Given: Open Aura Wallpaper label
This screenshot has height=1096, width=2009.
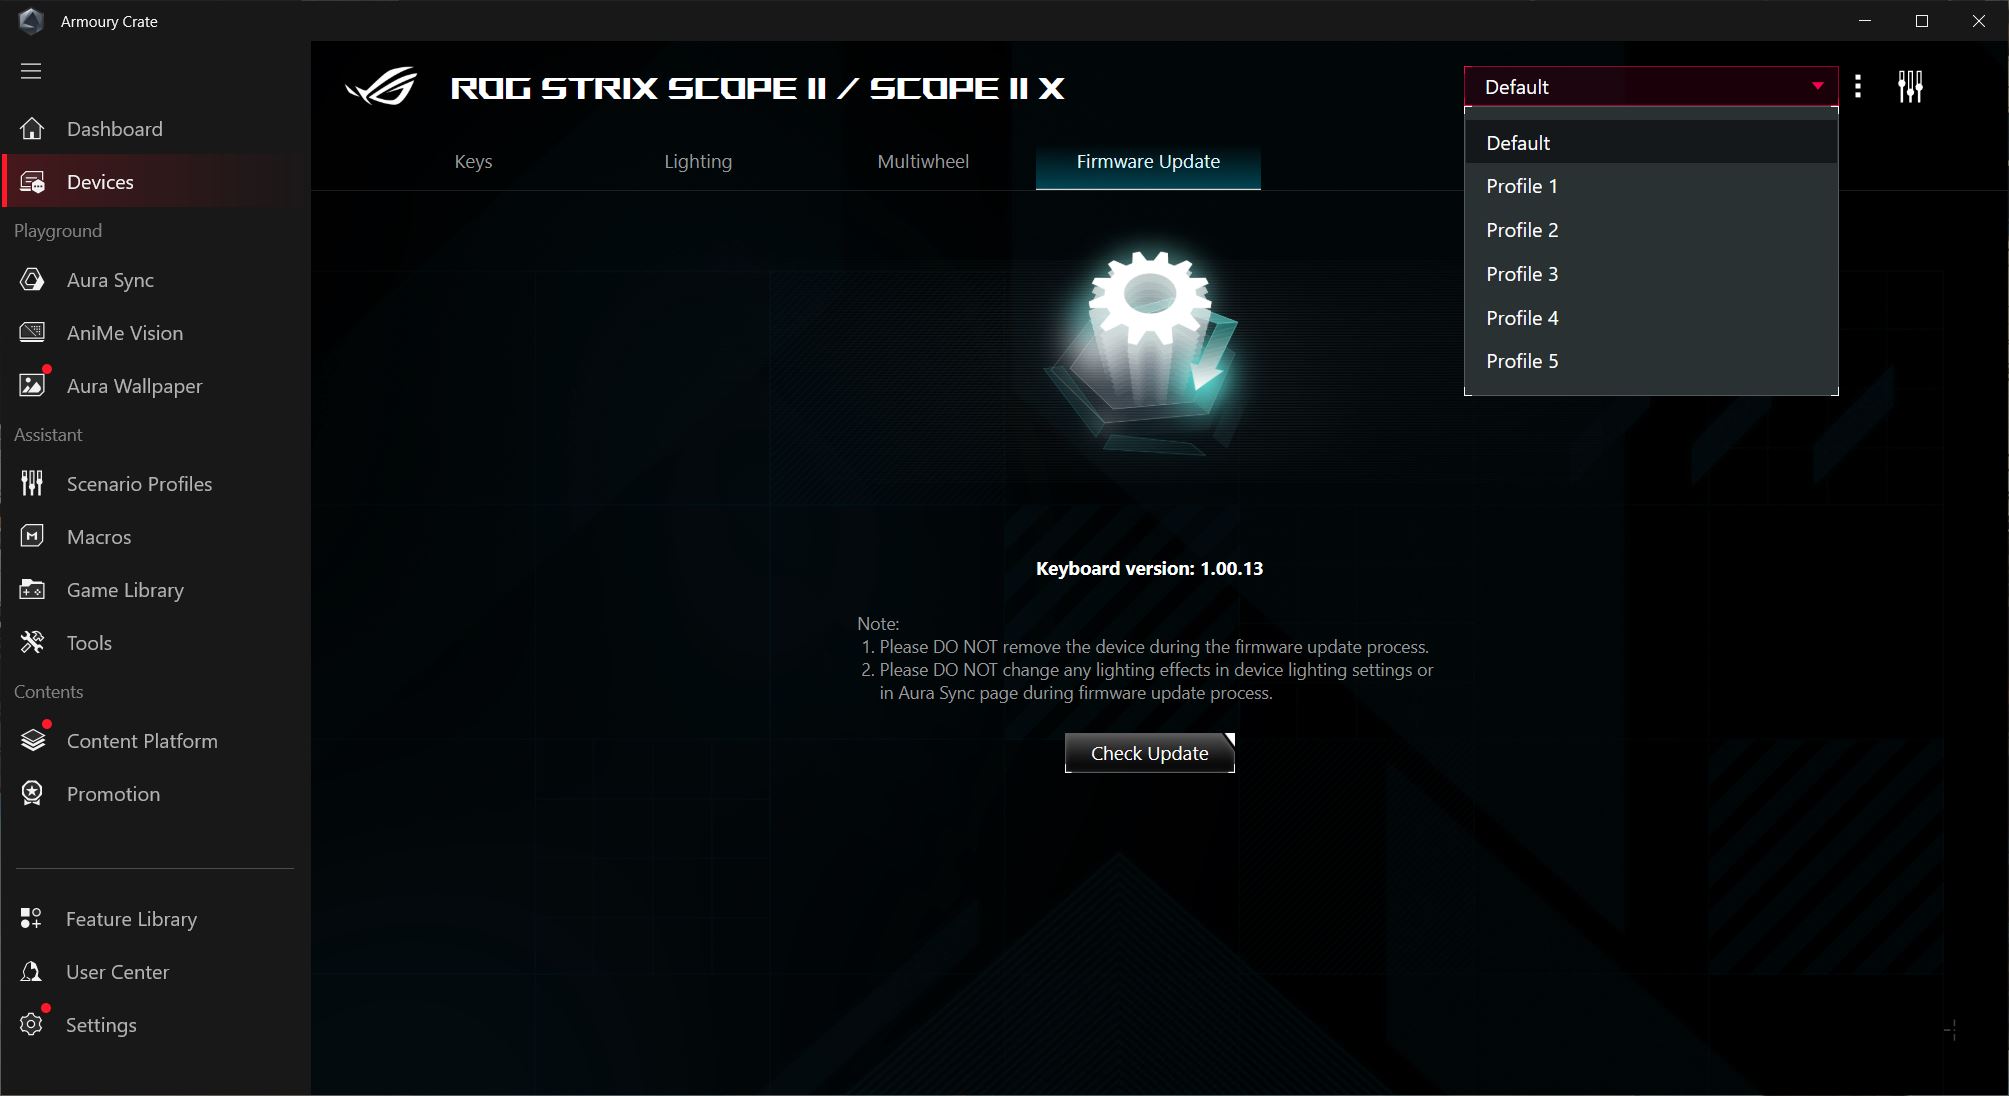Looking at the screenshot, I should 134,386.
